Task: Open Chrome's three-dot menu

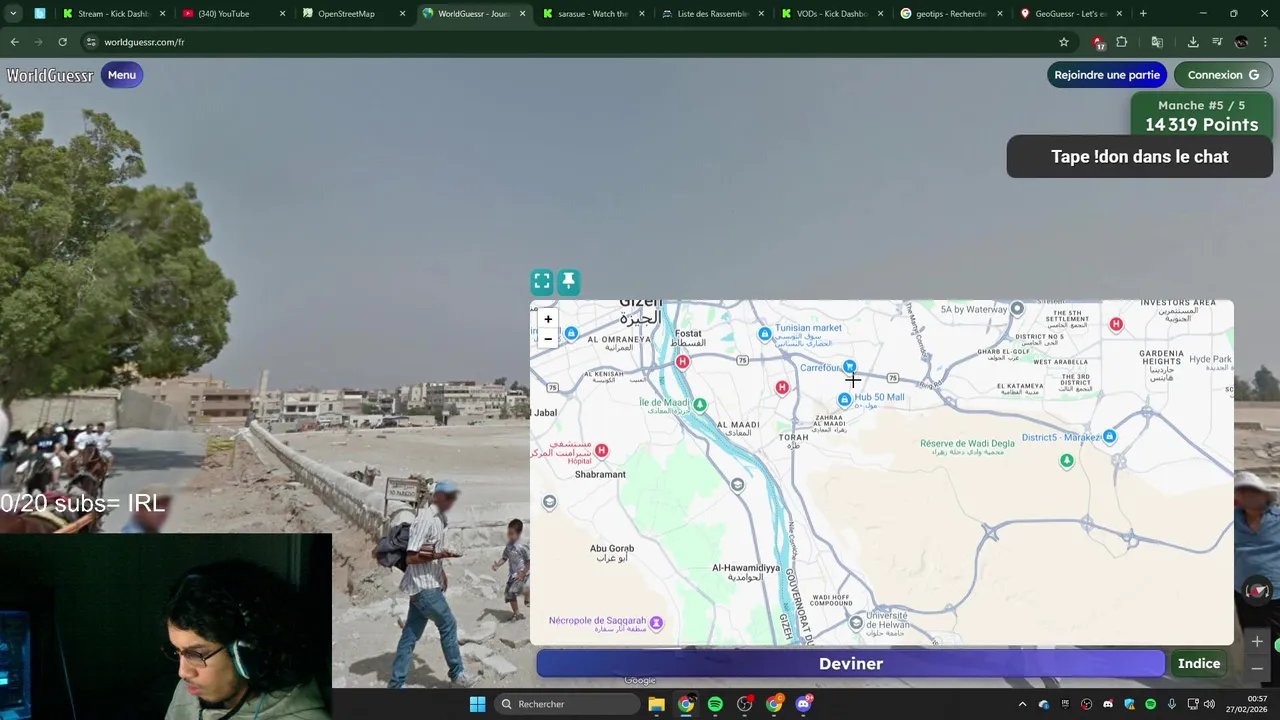Action: (x=1265, y=42)
